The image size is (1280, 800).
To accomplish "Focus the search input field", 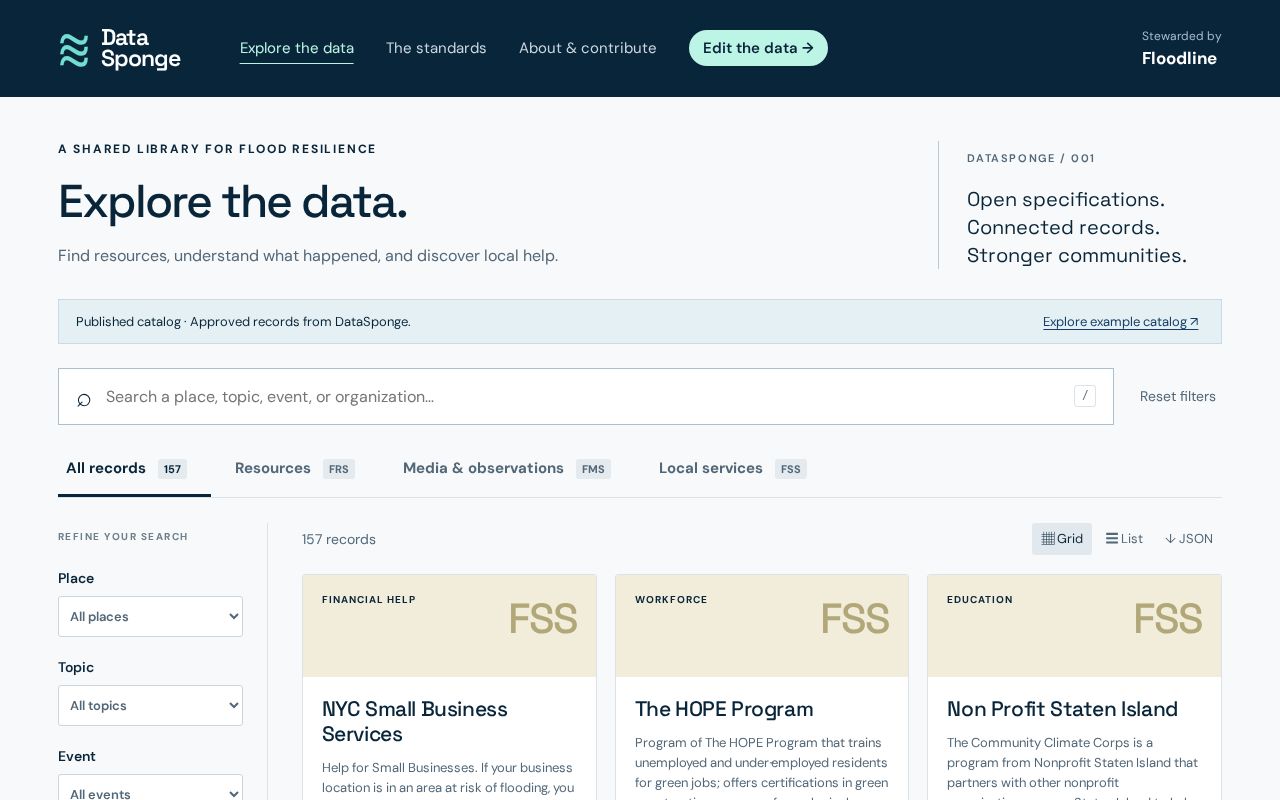I will point(586,396).
